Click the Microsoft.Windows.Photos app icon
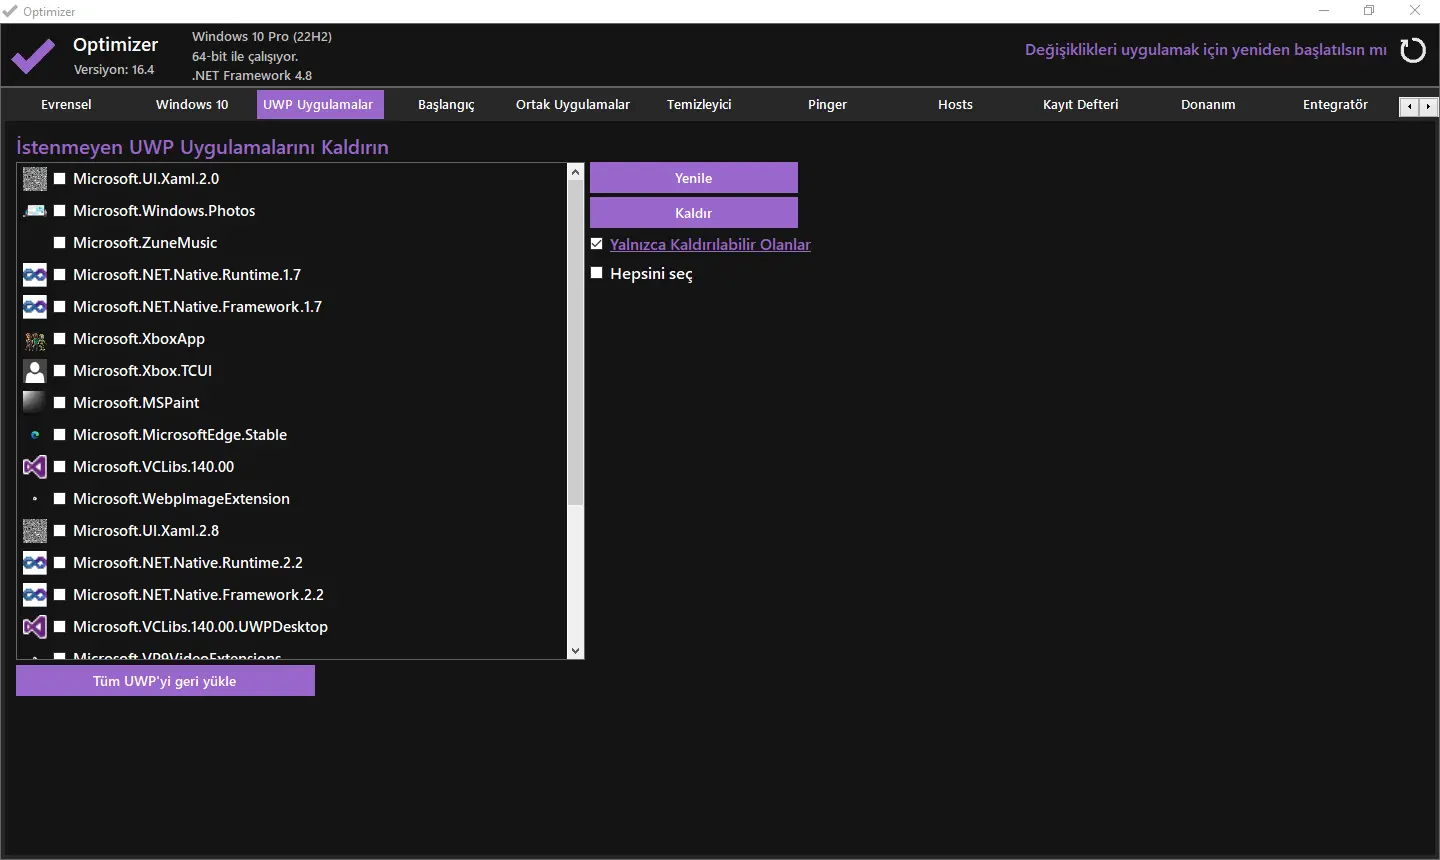Viewport: 1440px width, 860px height. (x=35, y=211)
